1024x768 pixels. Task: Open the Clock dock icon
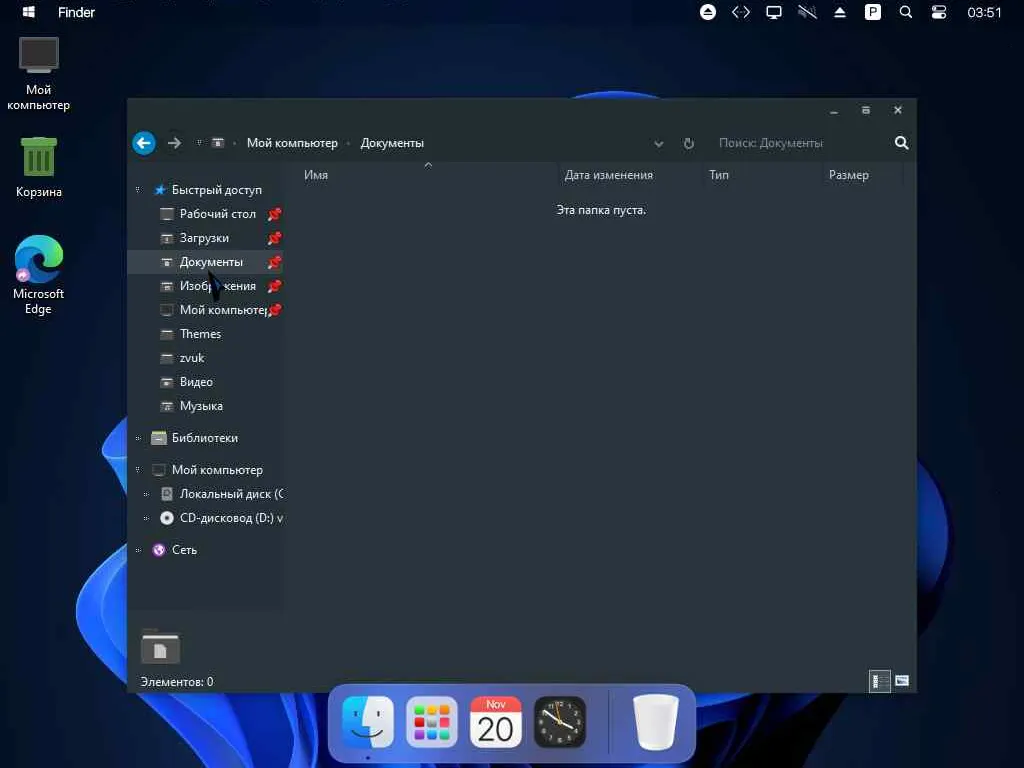(560, 722)
